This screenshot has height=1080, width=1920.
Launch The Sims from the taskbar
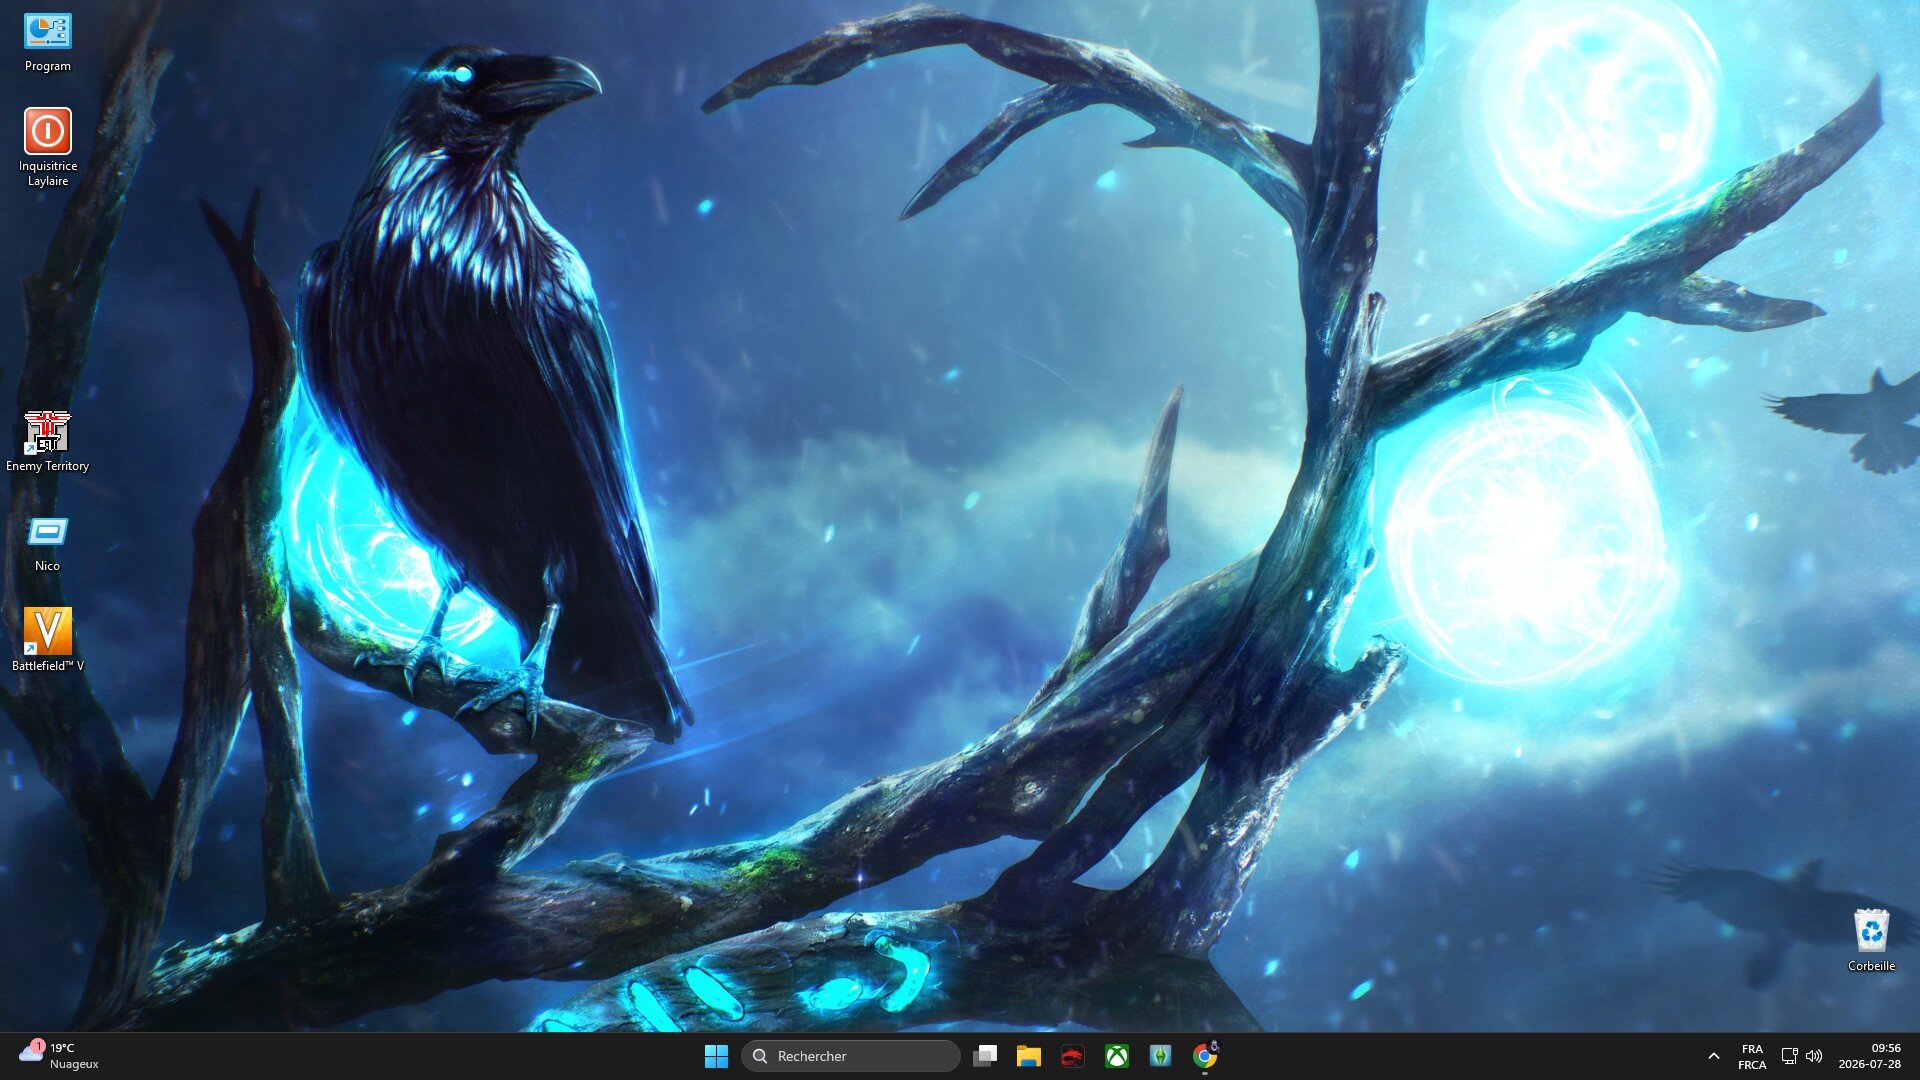1161,1056
